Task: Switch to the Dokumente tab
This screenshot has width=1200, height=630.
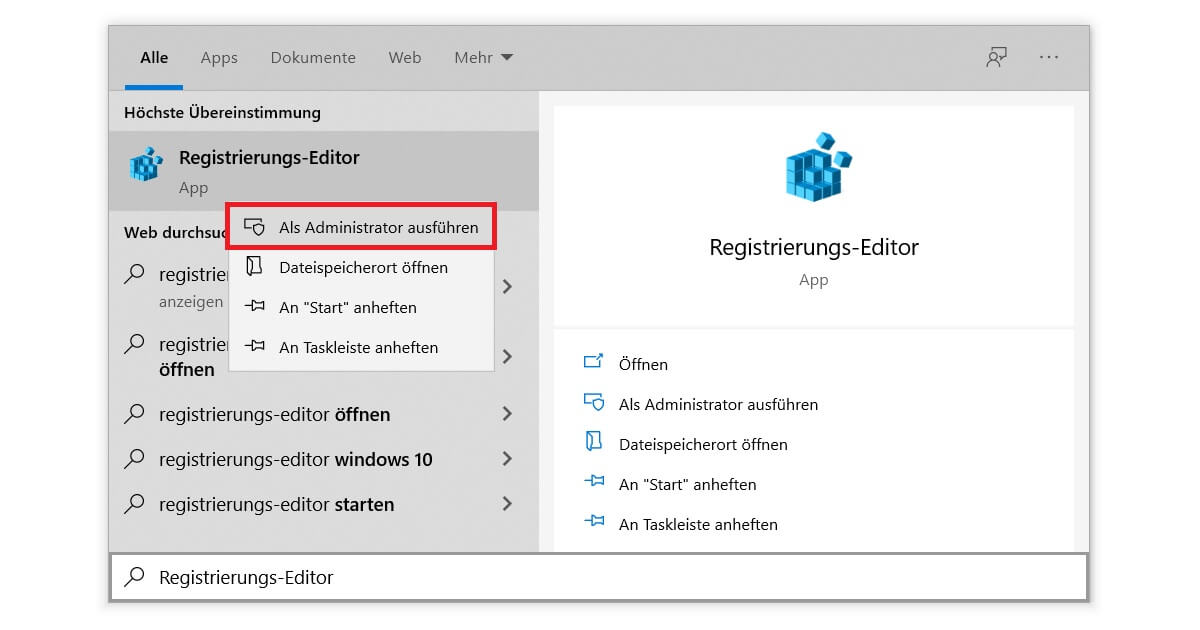Action: coord(313,58)
